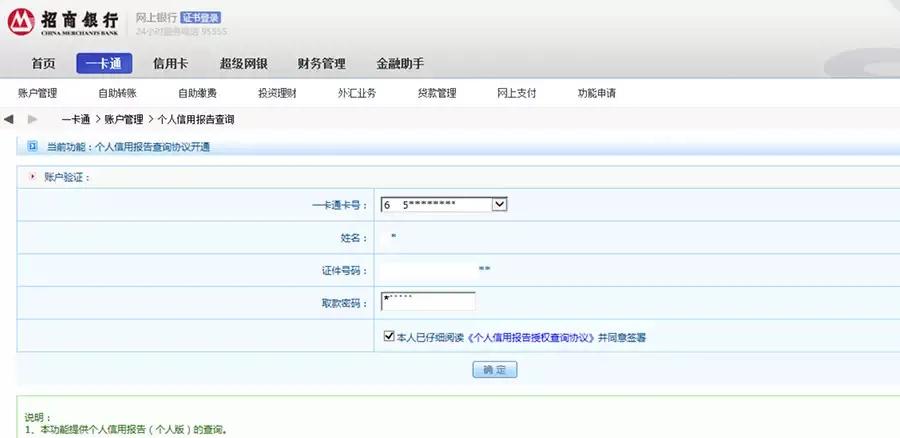Screen dimensions: 900x438
Task: Uncheck the agreement consent checkbox
Action: point(389,336)
